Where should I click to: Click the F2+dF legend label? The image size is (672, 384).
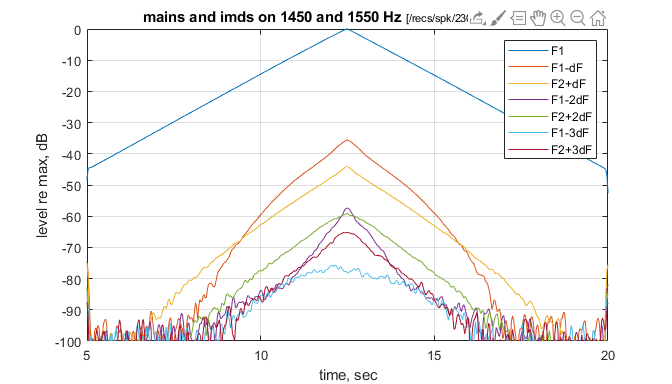click(x=568, y=84)
